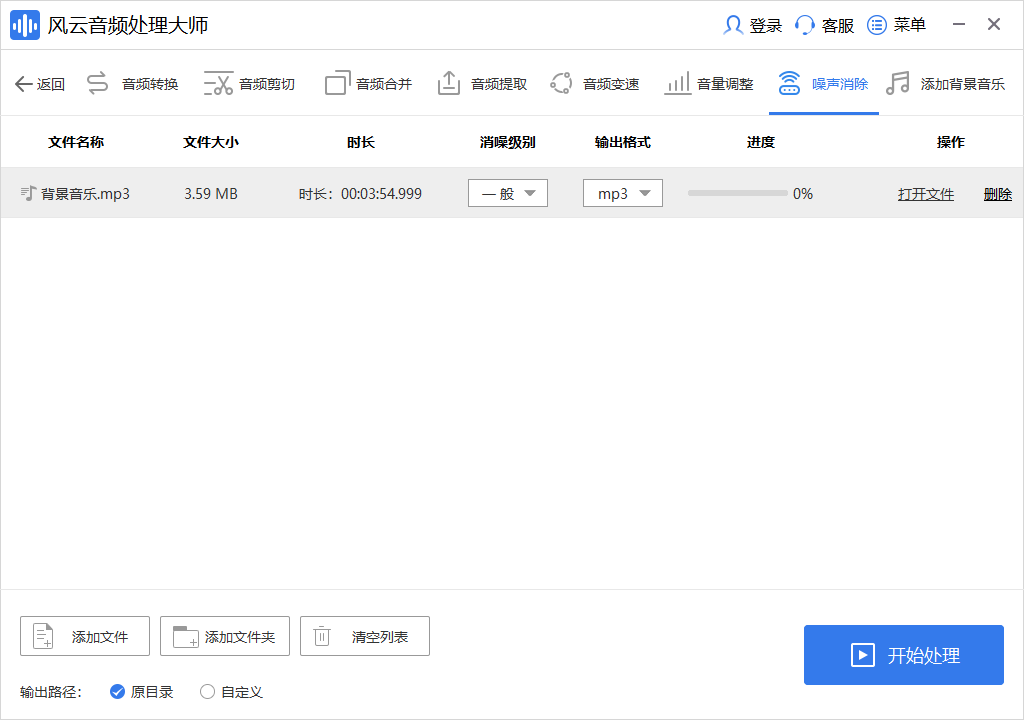
Task: Open the mp3 output format dropdown
Action: coord(622,193)
